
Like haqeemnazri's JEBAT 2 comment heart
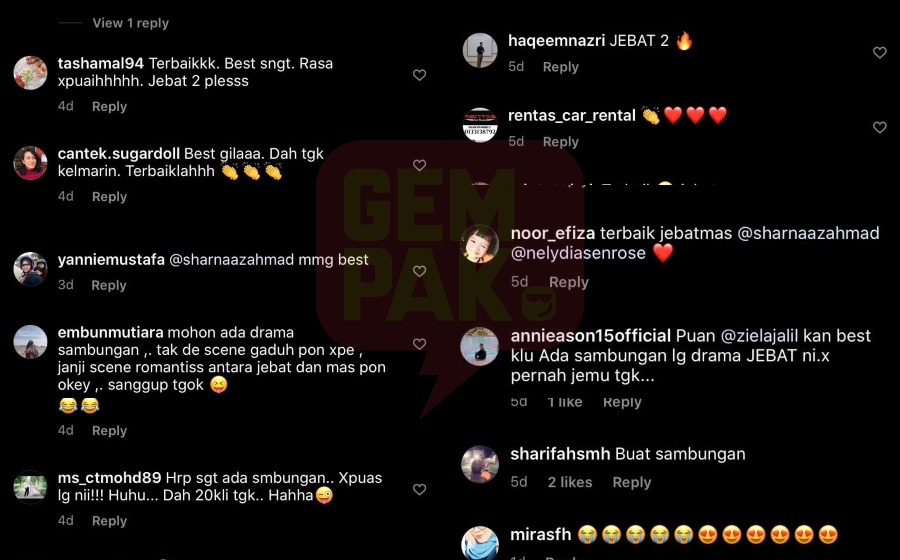(x=880, y=53)
